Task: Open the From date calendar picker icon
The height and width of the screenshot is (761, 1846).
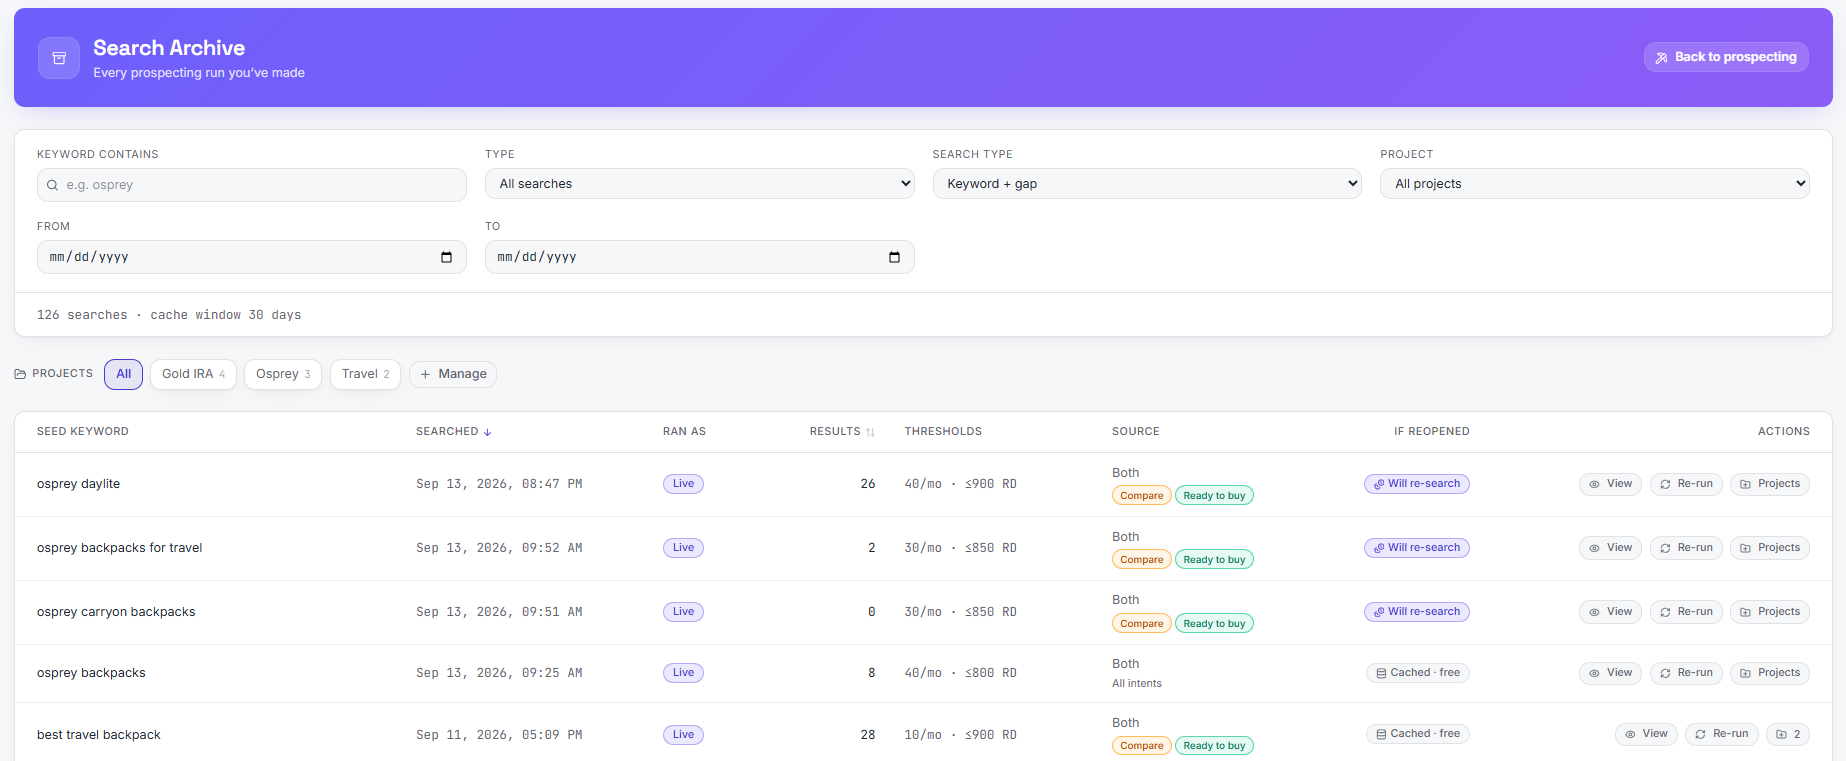Action: [x=446, y=257]
